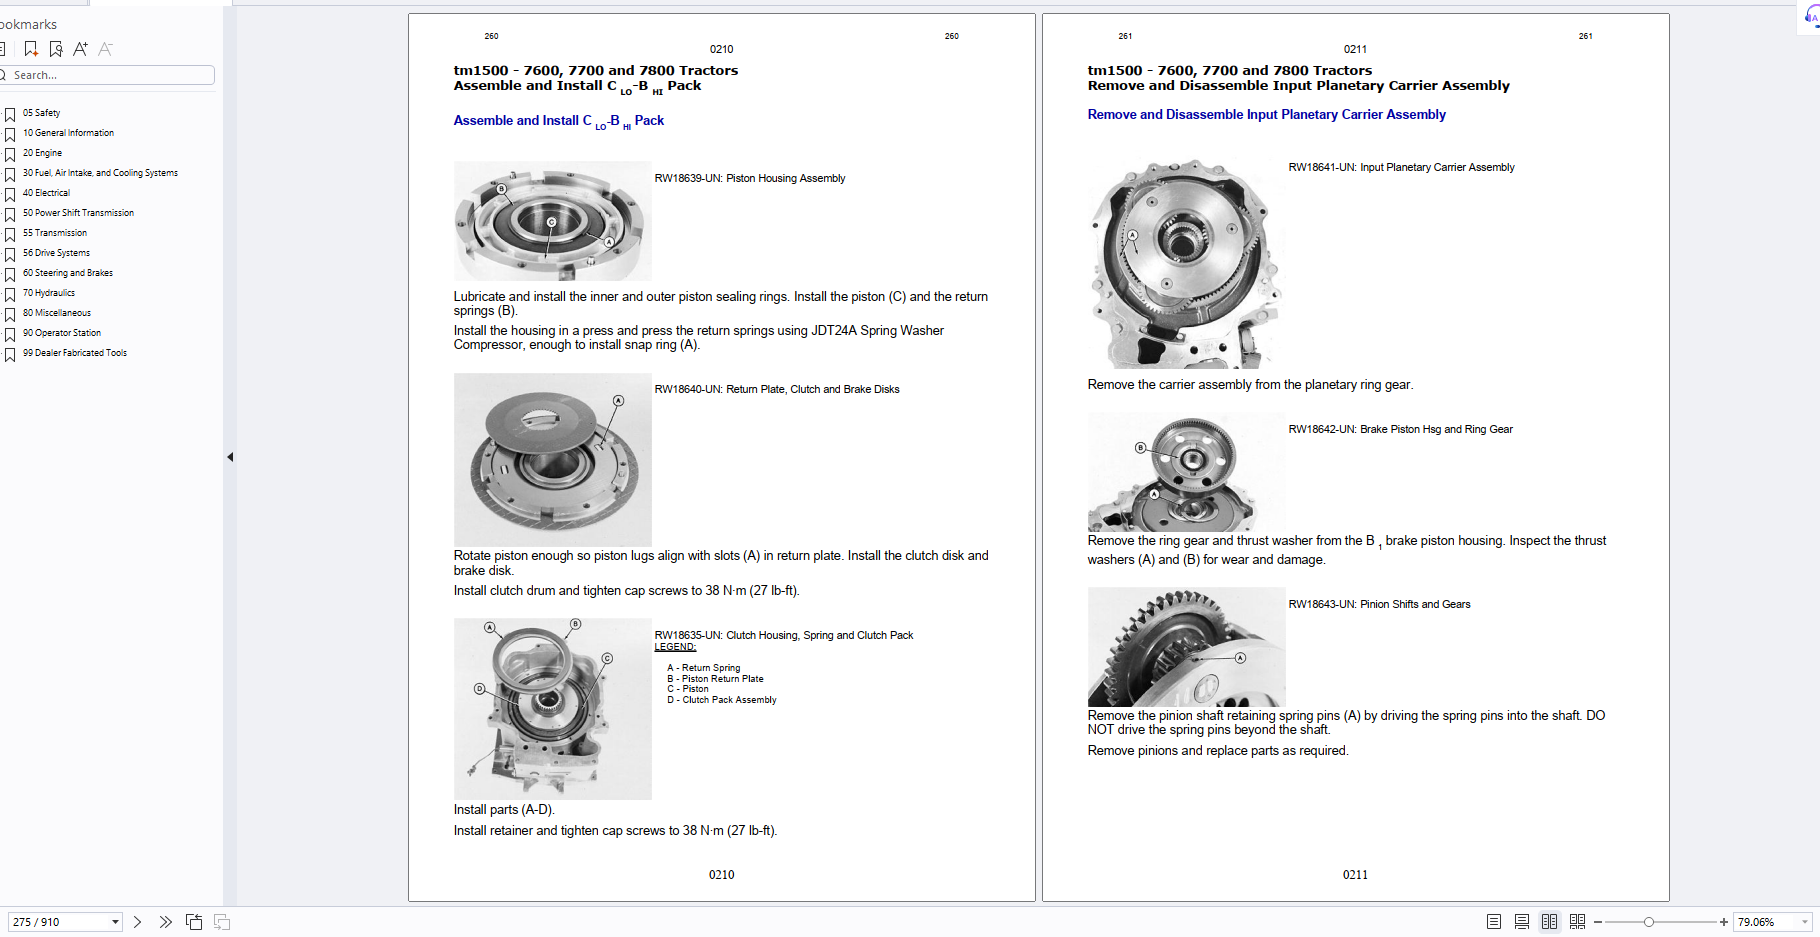The height and width of the screenshot is (937, 1820).
Task: Click the bookmark icon beside 55 Transmission
Action: click(x=10, y=235)
